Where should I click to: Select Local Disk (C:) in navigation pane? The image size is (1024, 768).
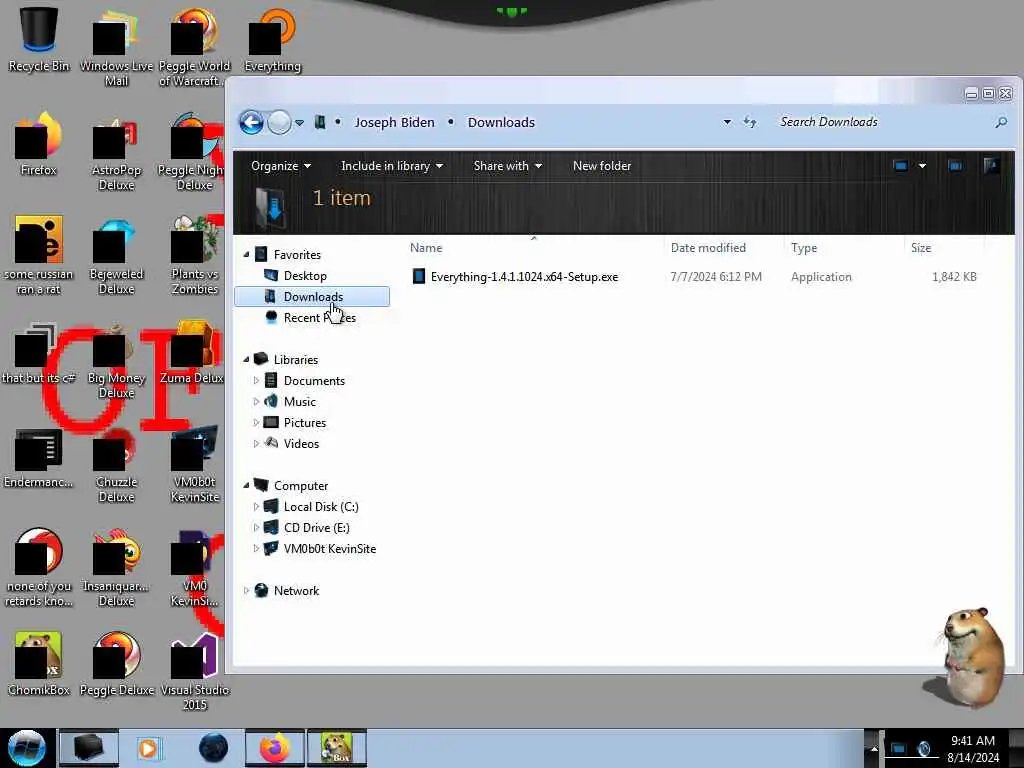[x=321, y=507]
